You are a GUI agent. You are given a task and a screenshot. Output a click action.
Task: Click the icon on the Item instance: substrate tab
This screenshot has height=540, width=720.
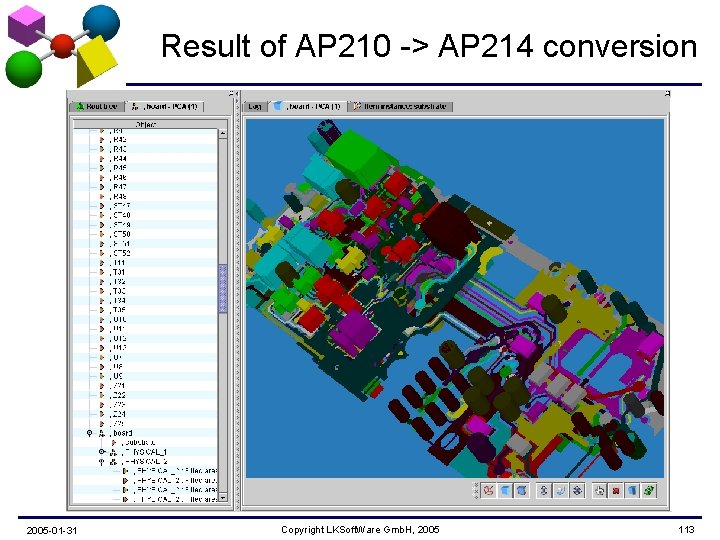pyautogui.click(x=357, y=106)
